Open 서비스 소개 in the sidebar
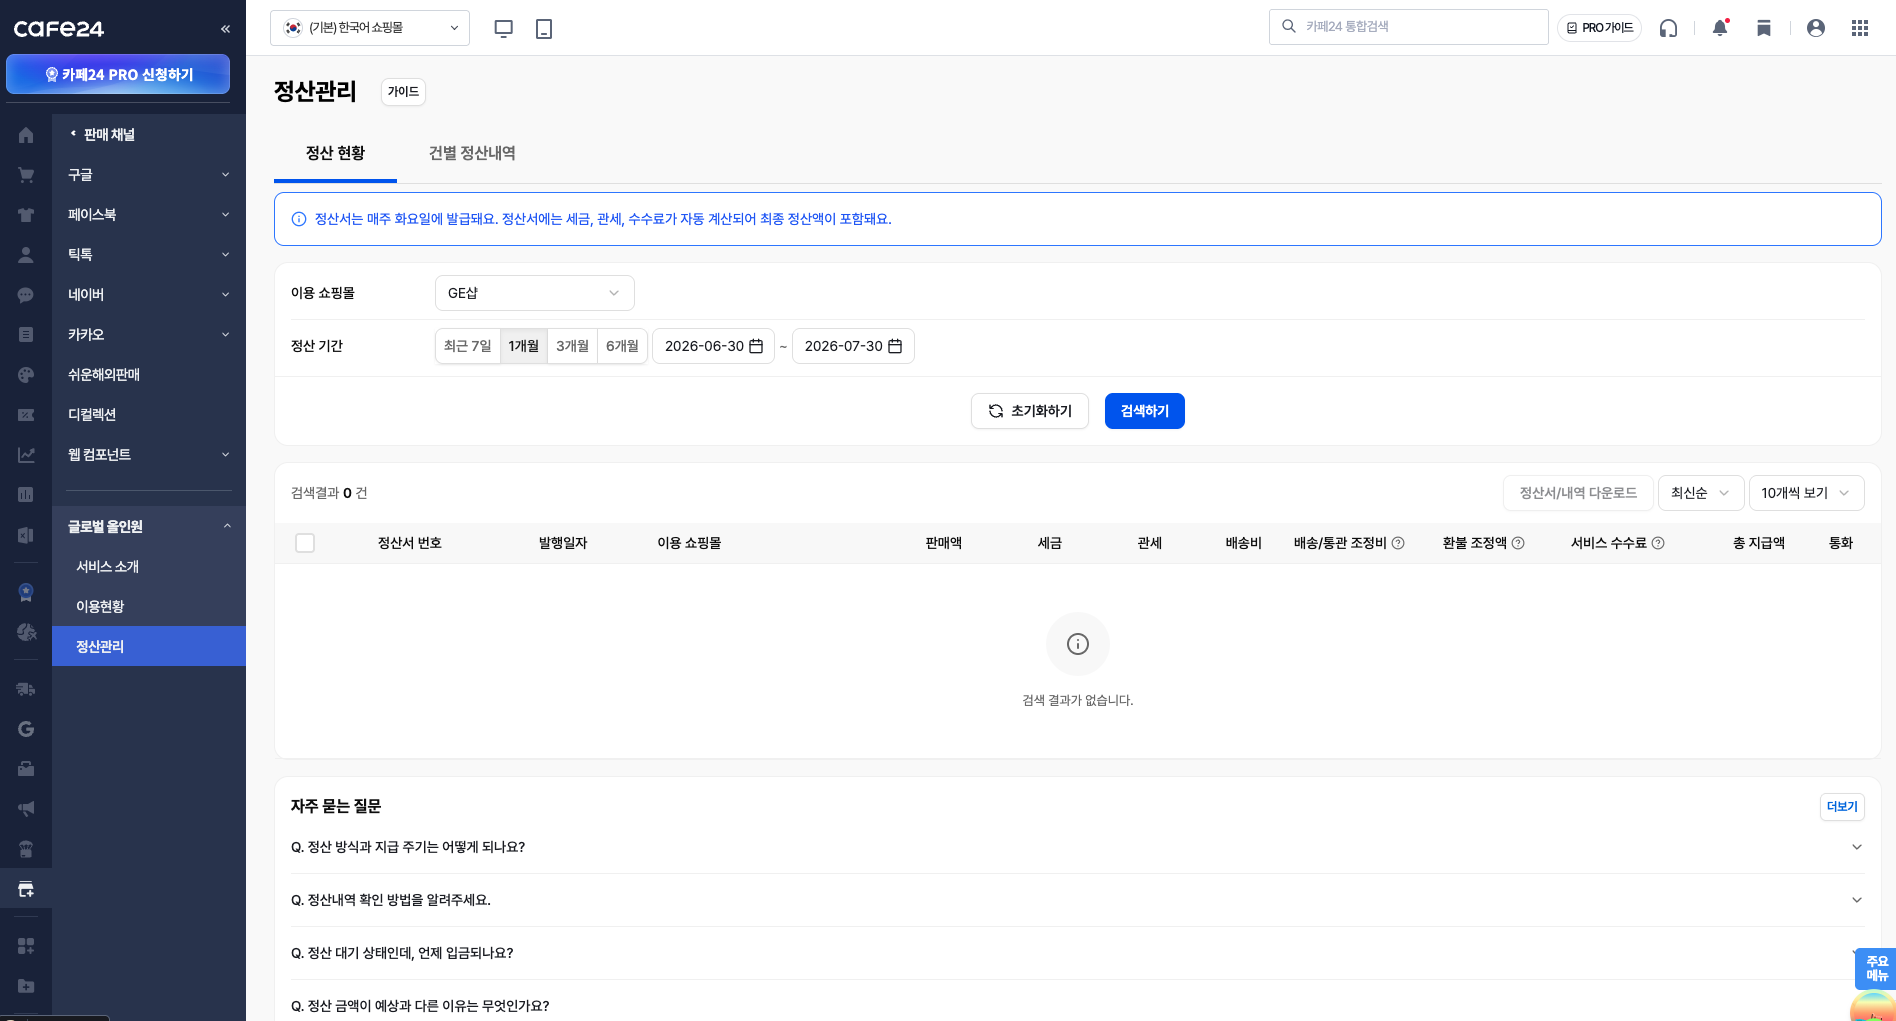The image size is (1896, 1021). 149,567
